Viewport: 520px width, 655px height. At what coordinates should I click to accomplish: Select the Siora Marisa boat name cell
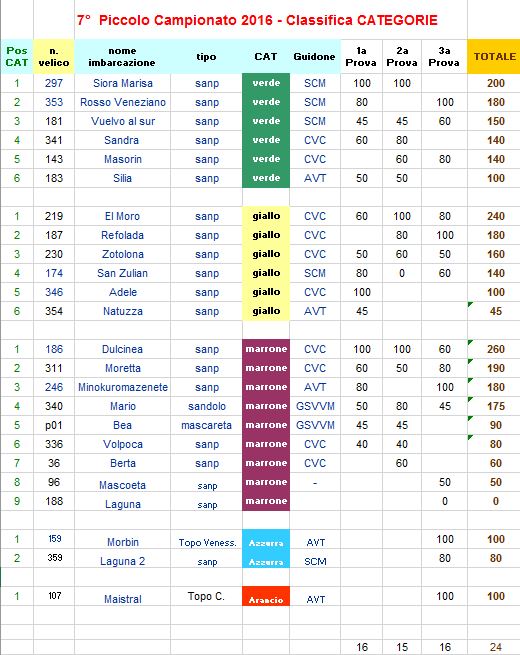122,83
